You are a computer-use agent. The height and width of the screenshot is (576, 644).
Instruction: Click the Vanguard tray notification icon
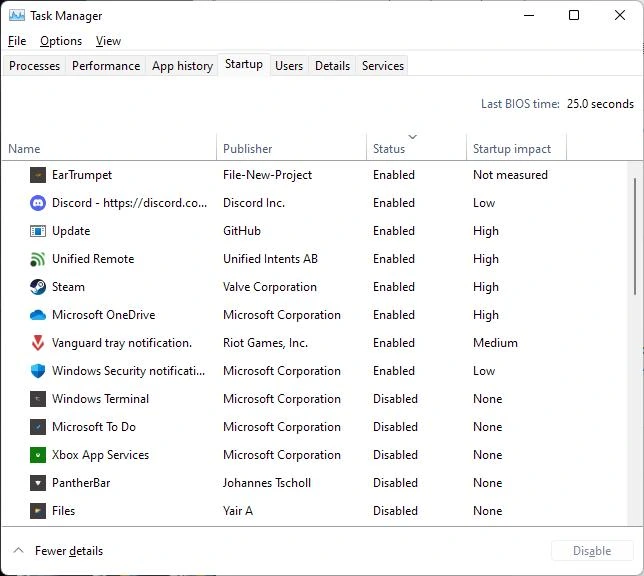click(x=38, y=343)
